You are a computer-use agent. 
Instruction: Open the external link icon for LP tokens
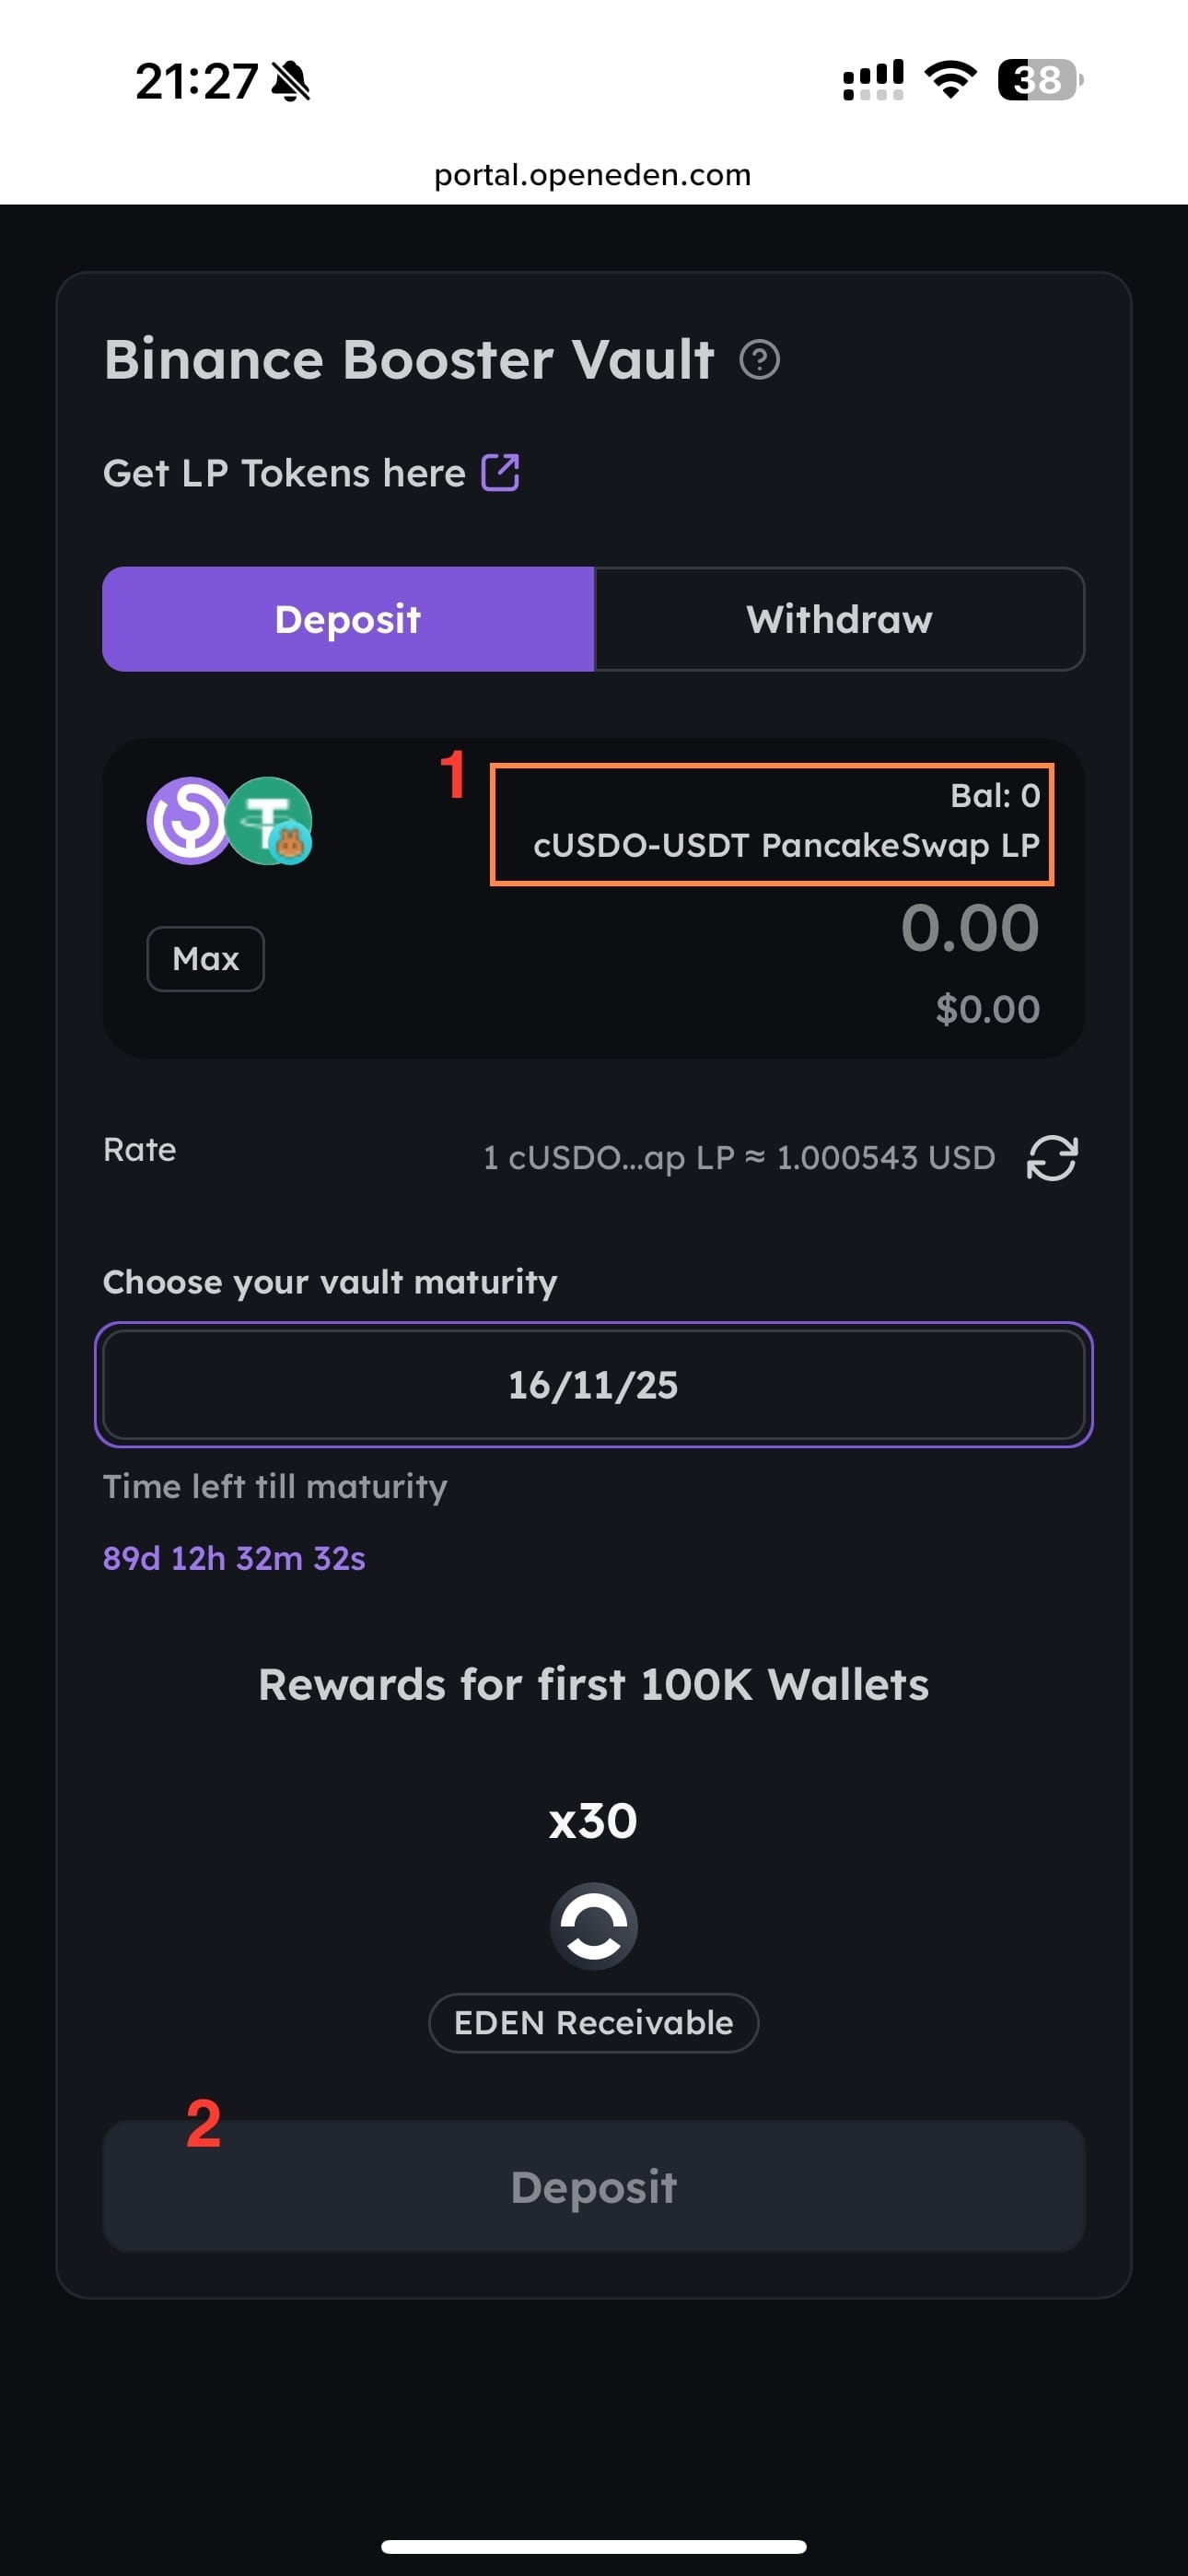click(500, 473)
